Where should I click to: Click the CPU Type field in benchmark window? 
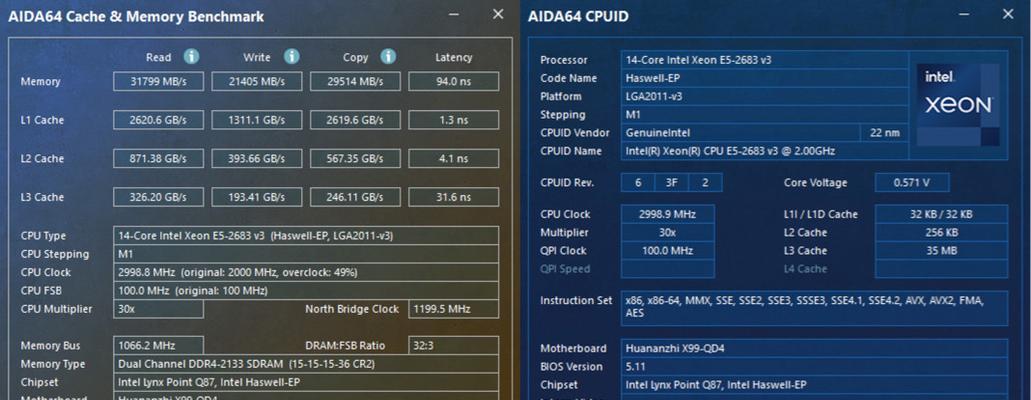coord(306,236)
